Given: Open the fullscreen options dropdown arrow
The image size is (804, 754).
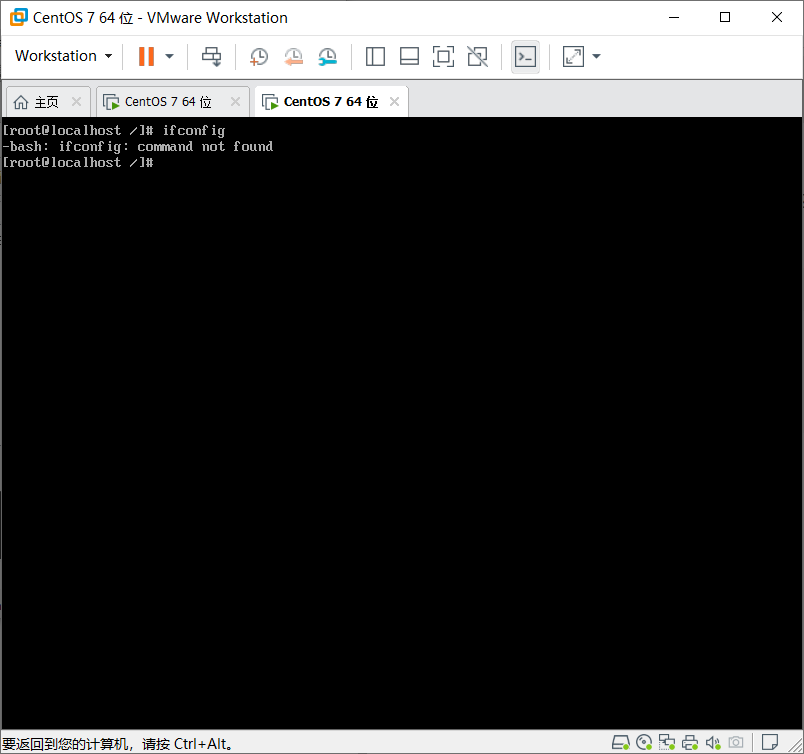Looking at the screenshot, I should tap(597, 56).
